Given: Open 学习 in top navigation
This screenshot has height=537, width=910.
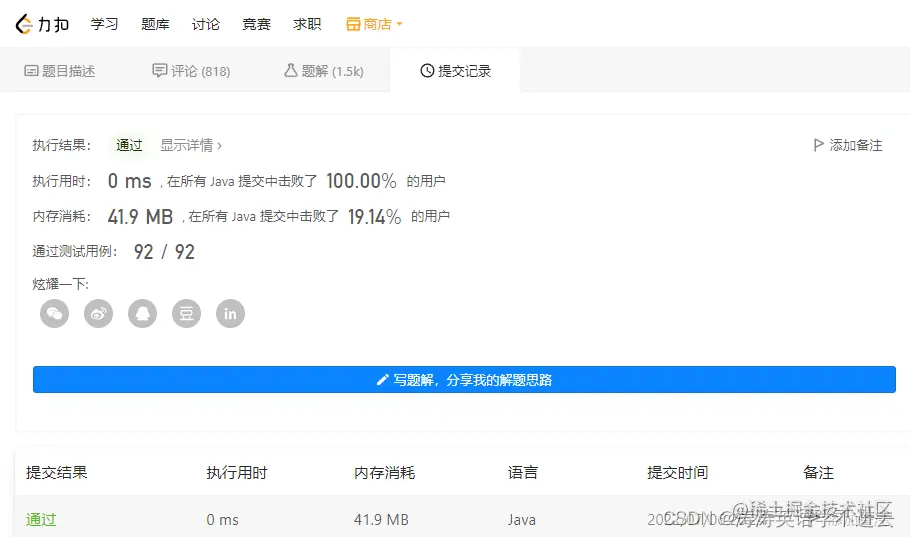Looking at the screenshot, I should pyautogui.click(x=104, y=24).
